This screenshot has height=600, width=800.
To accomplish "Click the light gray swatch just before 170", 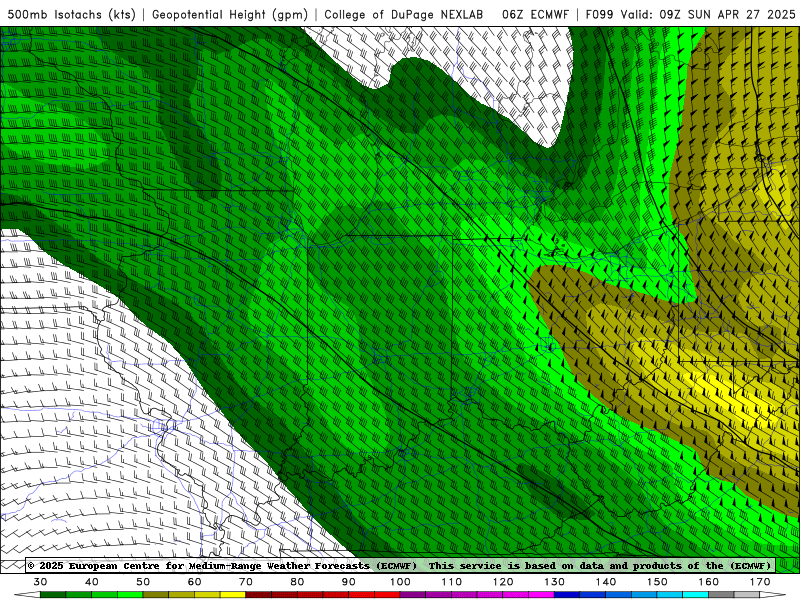I will pos(747,594).
